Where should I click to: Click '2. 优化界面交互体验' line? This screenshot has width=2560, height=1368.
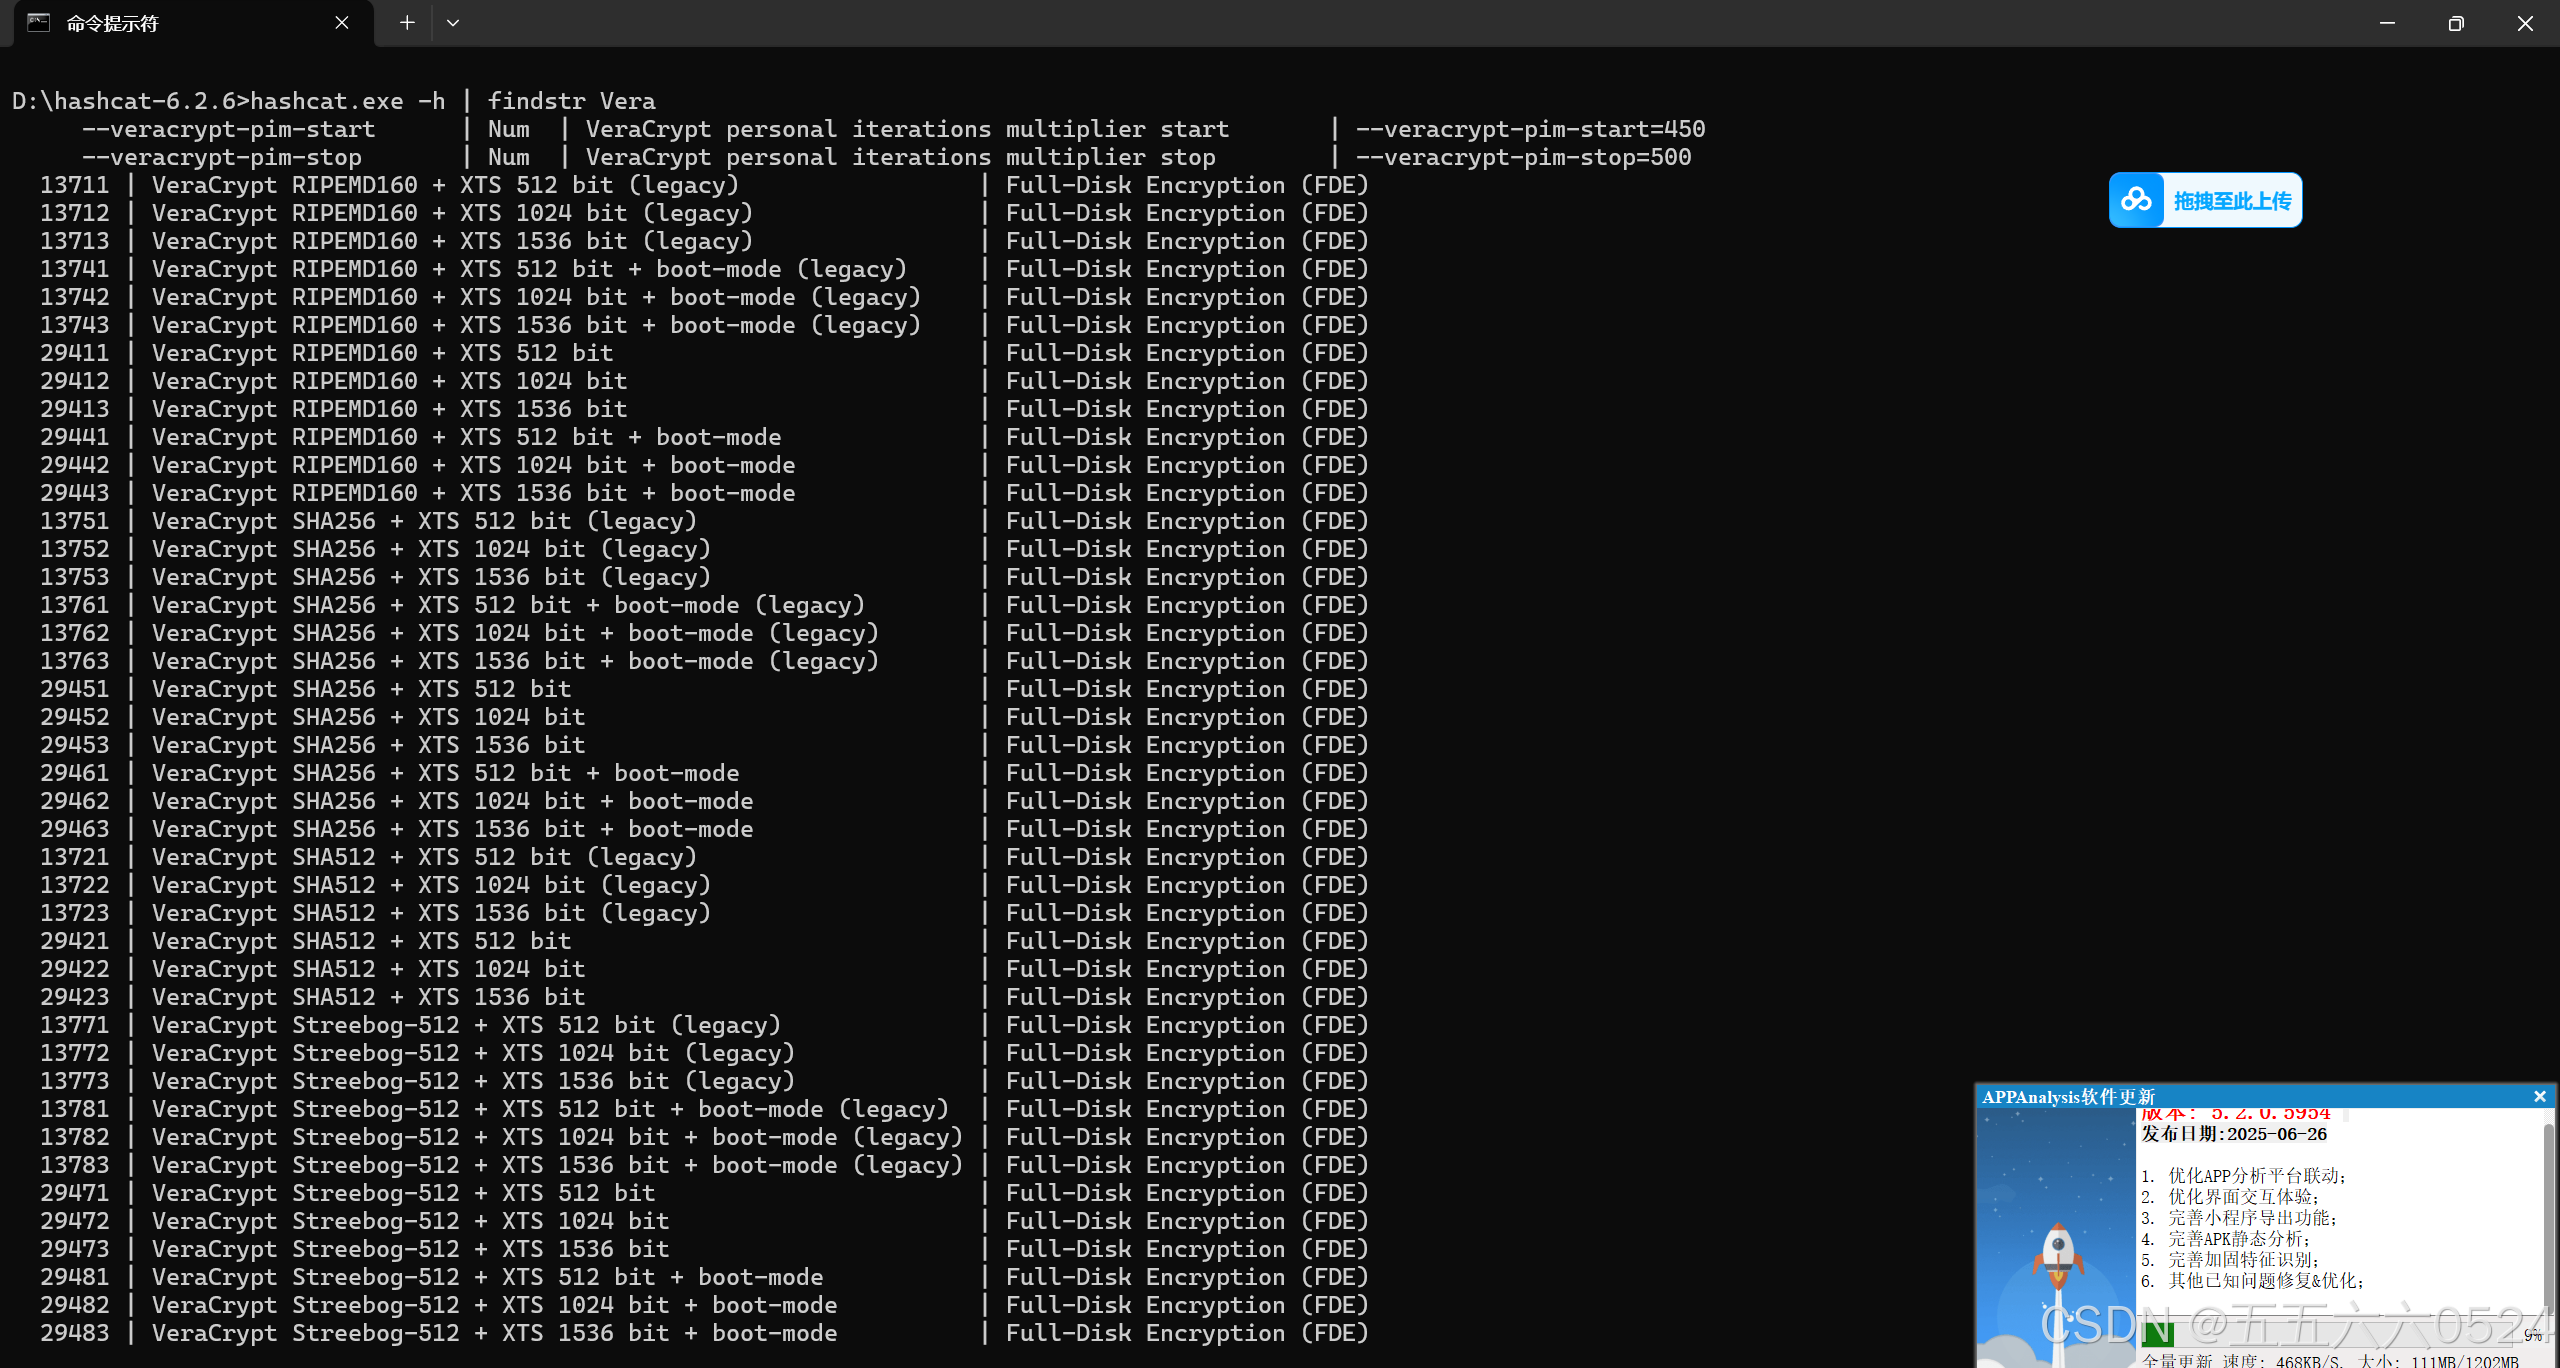2230,1197
